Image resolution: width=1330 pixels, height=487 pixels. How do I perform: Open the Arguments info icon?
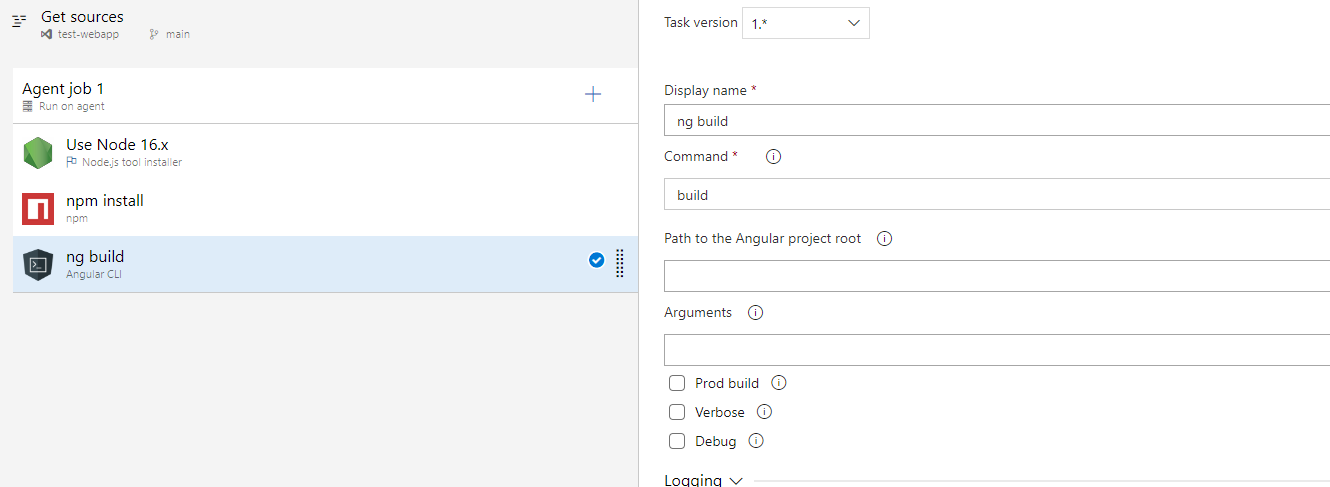coord(756,313)
